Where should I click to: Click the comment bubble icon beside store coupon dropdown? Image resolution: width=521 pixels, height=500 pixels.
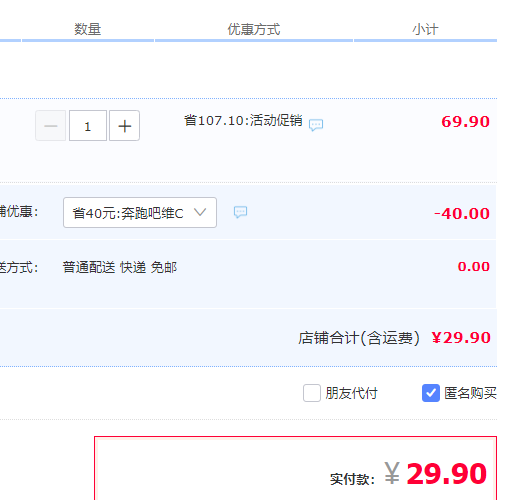[x=240, y=212]
